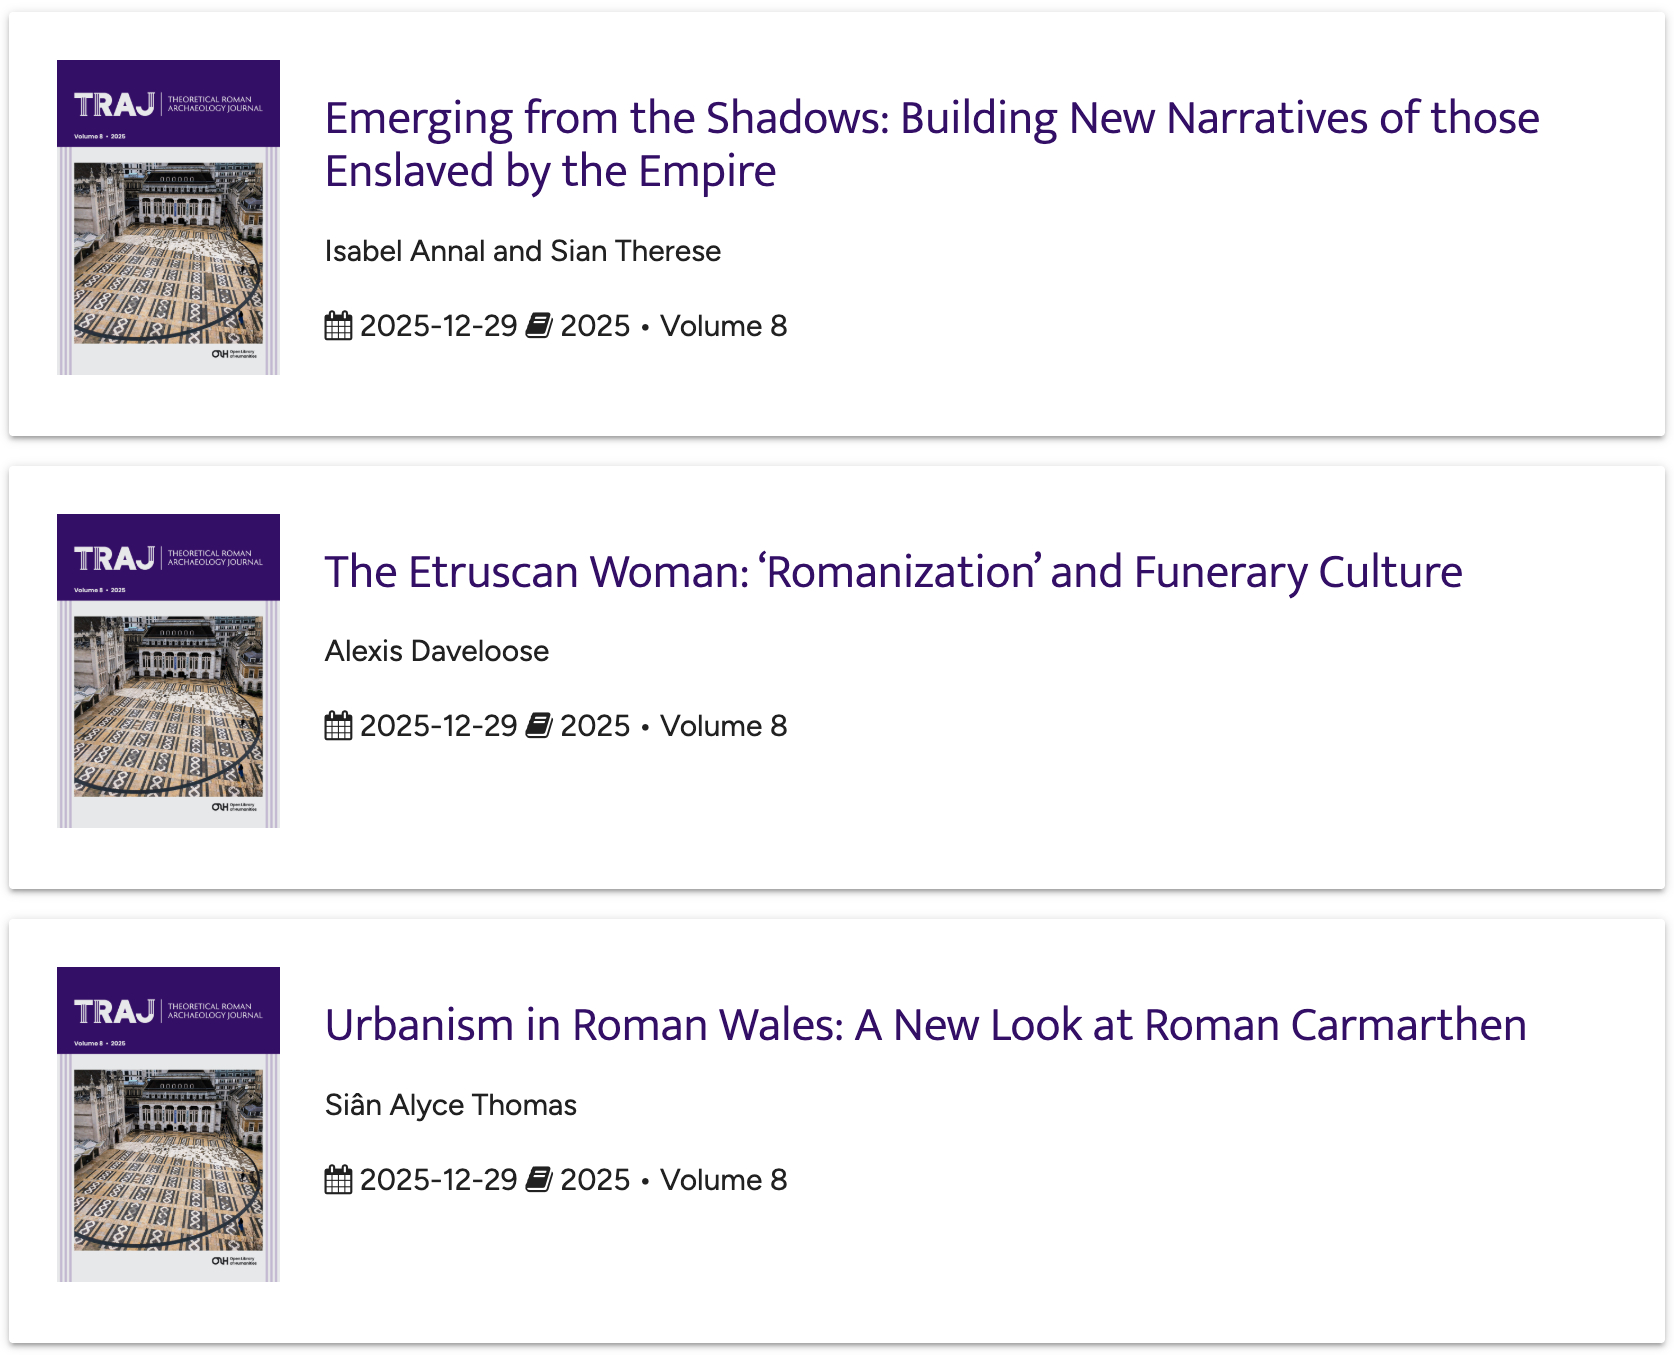This screenshot has height=1355, width=1674.
Task: Click the book icon in the Emerging from the Shadows card
Action: (x=539, y=326)
